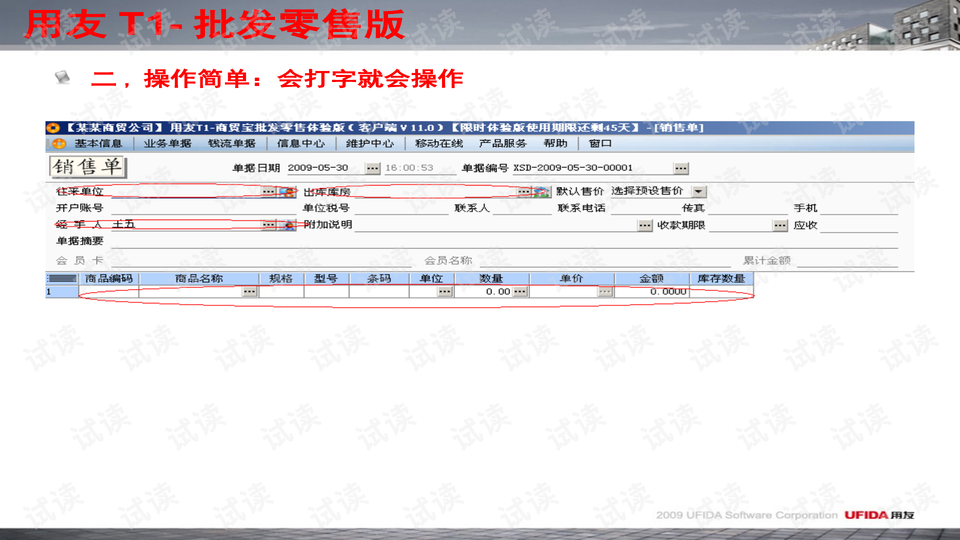Click the 出库库房 lookup ellipsis button
Viewport: 960px width, 540px height.
coord(523,192)
